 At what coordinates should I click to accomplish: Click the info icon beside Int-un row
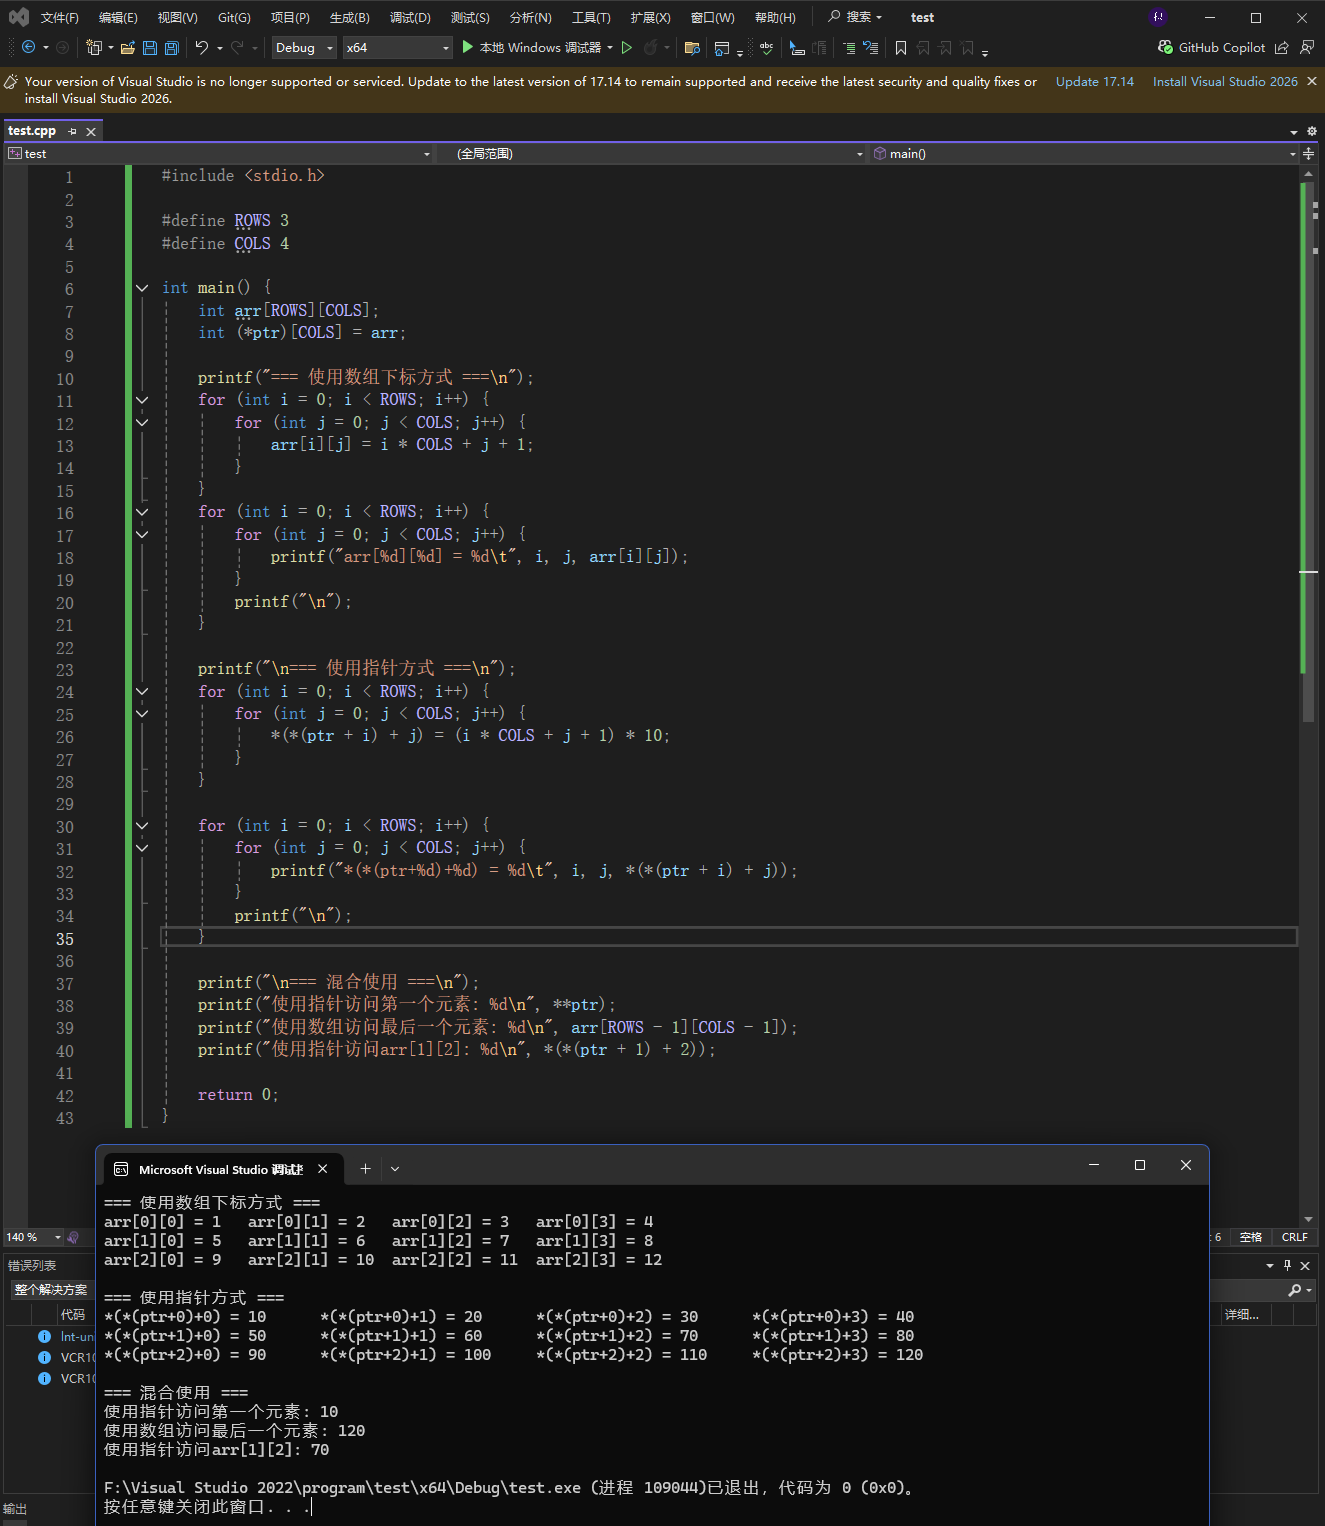coord(44,1336)
